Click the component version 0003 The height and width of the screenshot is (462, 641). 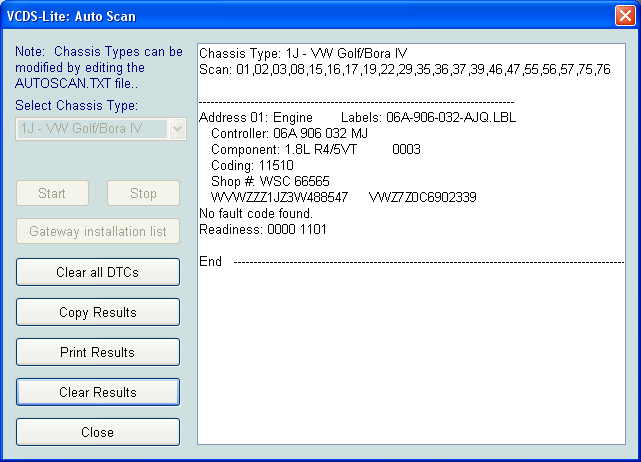coord(406,149)
